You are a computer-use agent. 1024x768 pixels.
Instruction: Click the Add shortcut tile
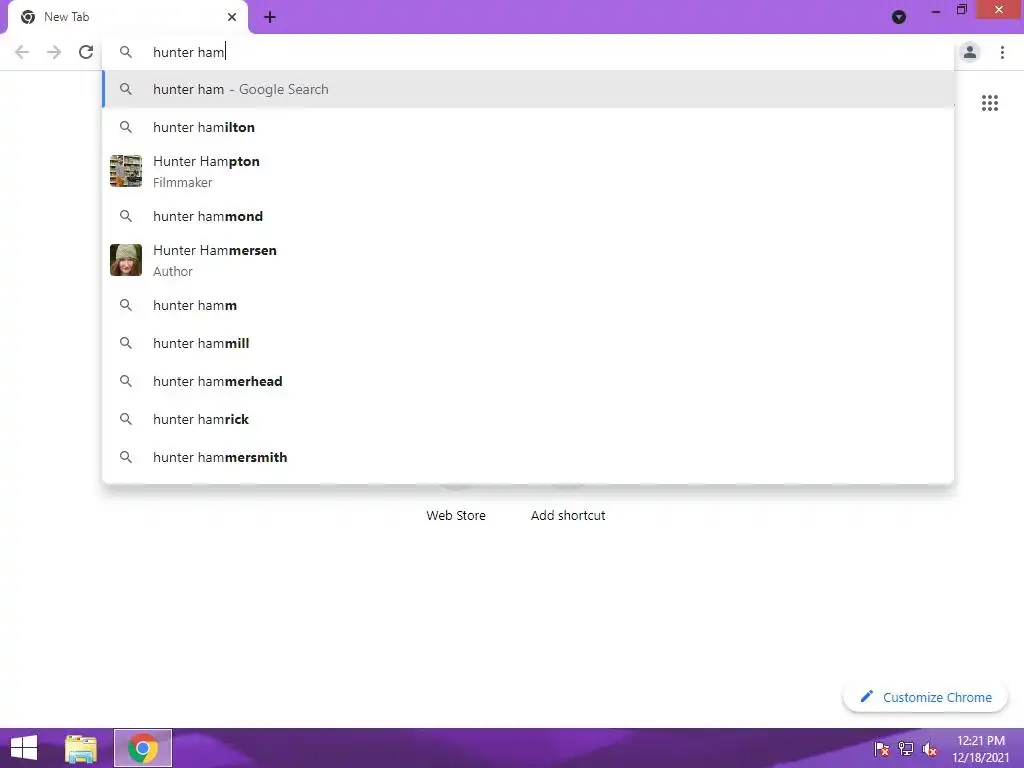pyautogui.click(x=568, y=513)
